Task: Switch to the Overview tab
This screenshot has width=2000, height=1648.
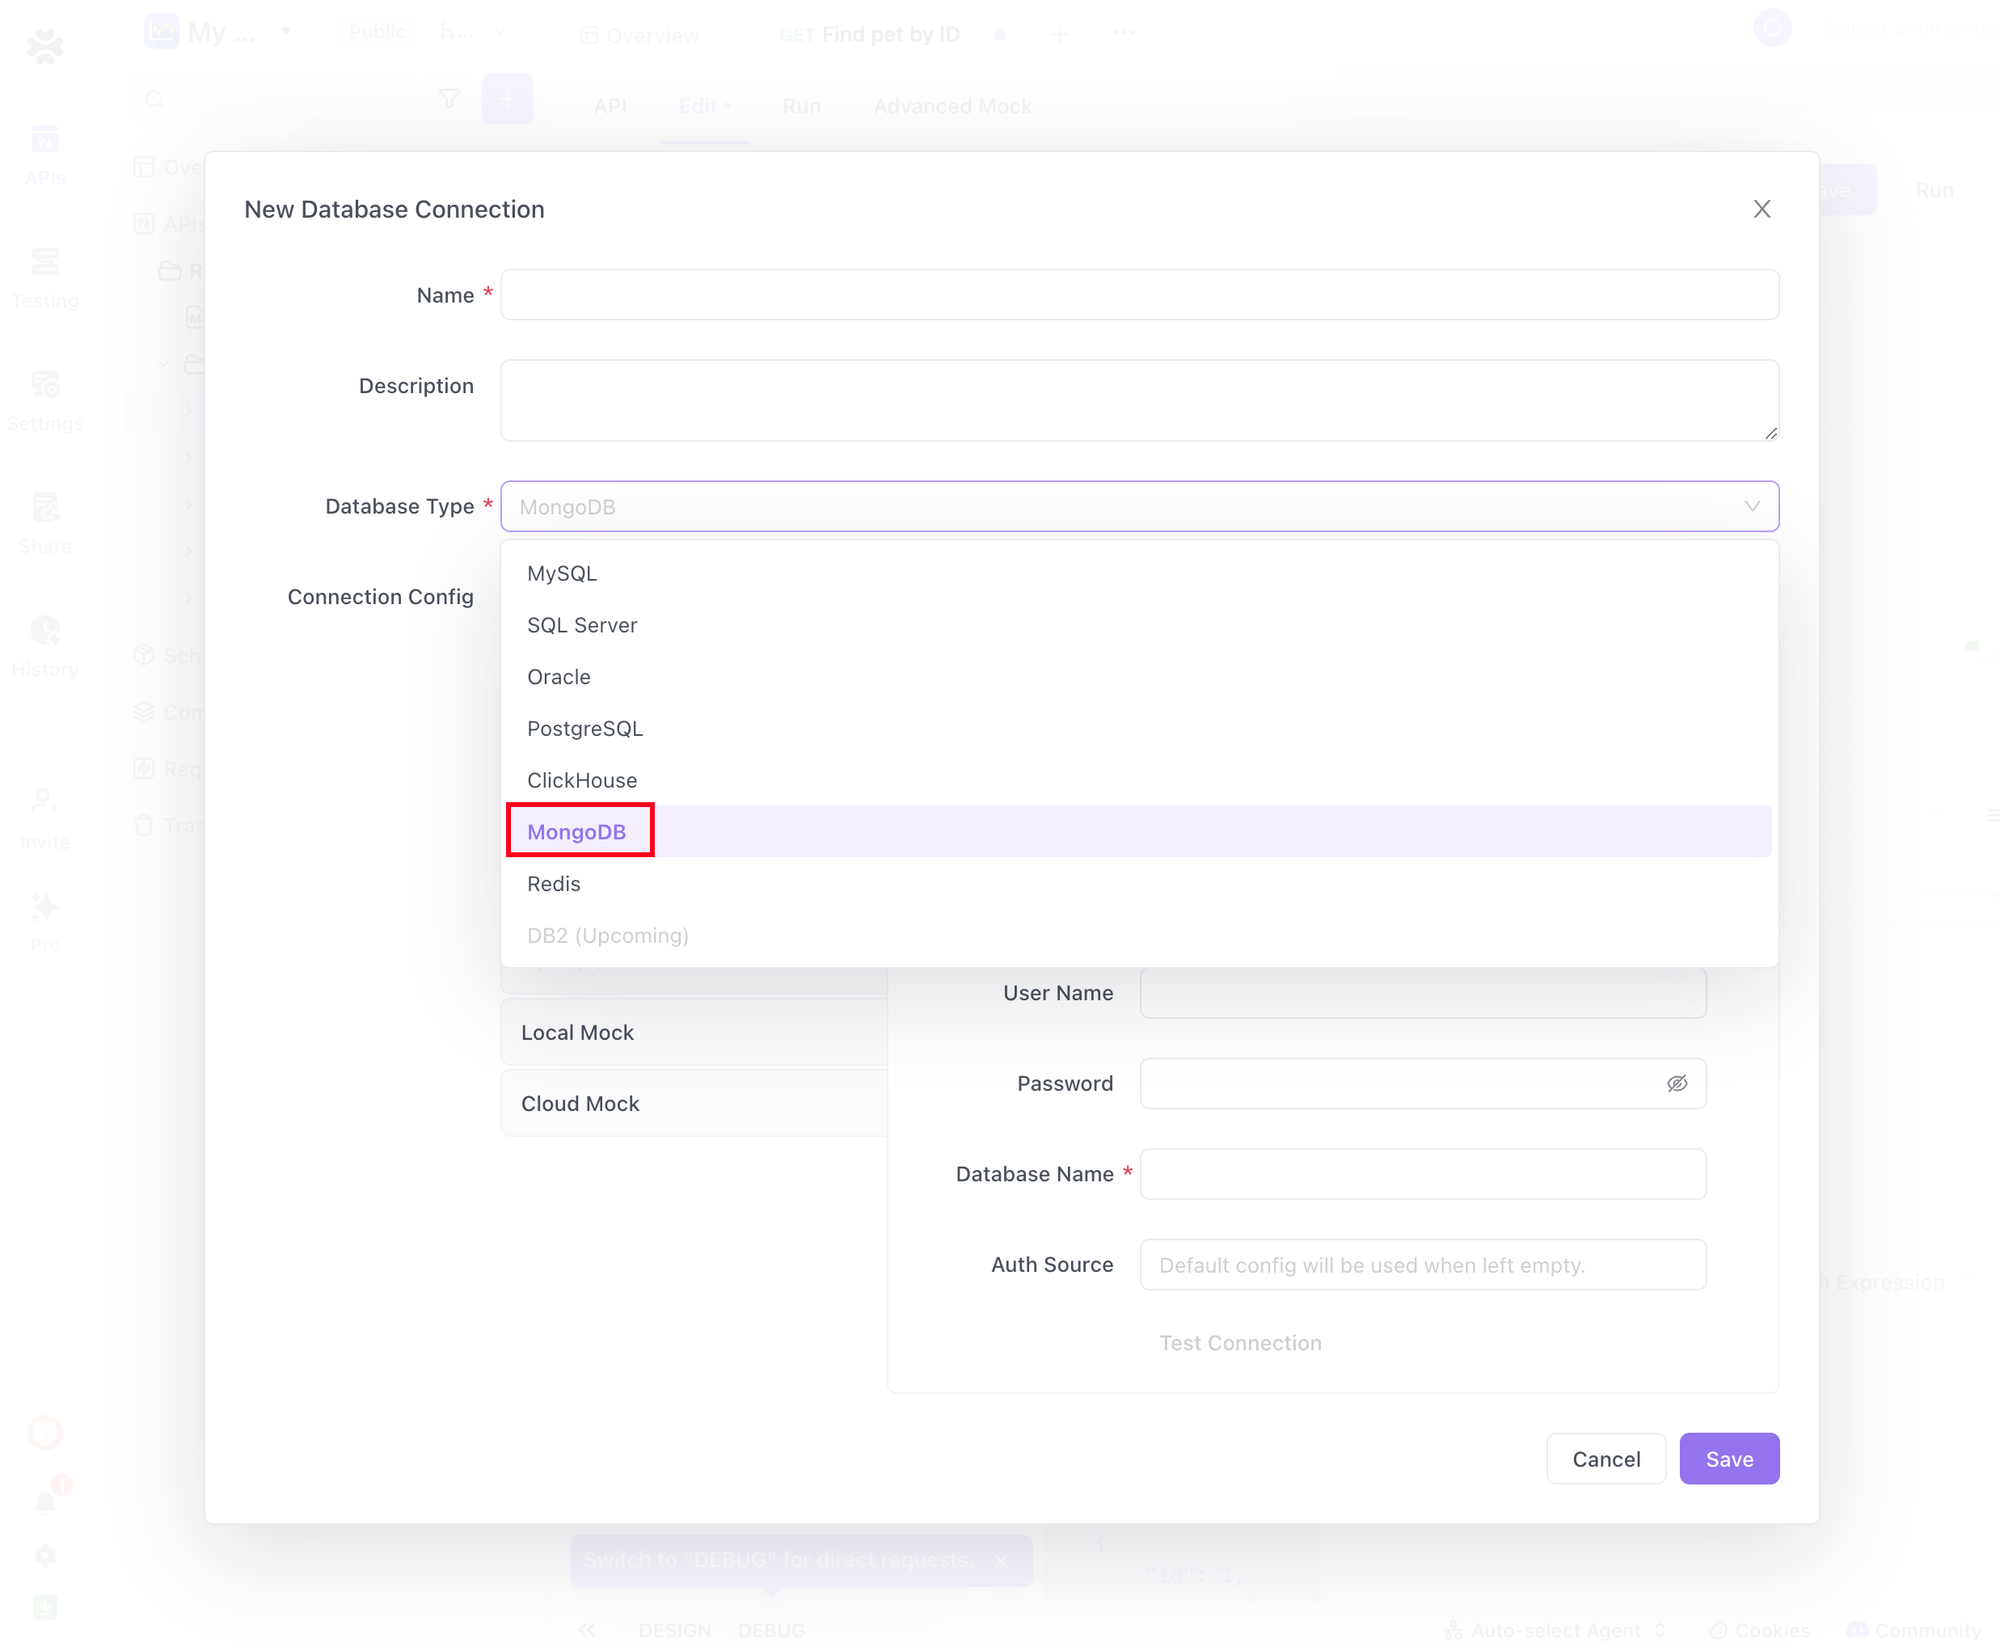Action: [639, 35]
